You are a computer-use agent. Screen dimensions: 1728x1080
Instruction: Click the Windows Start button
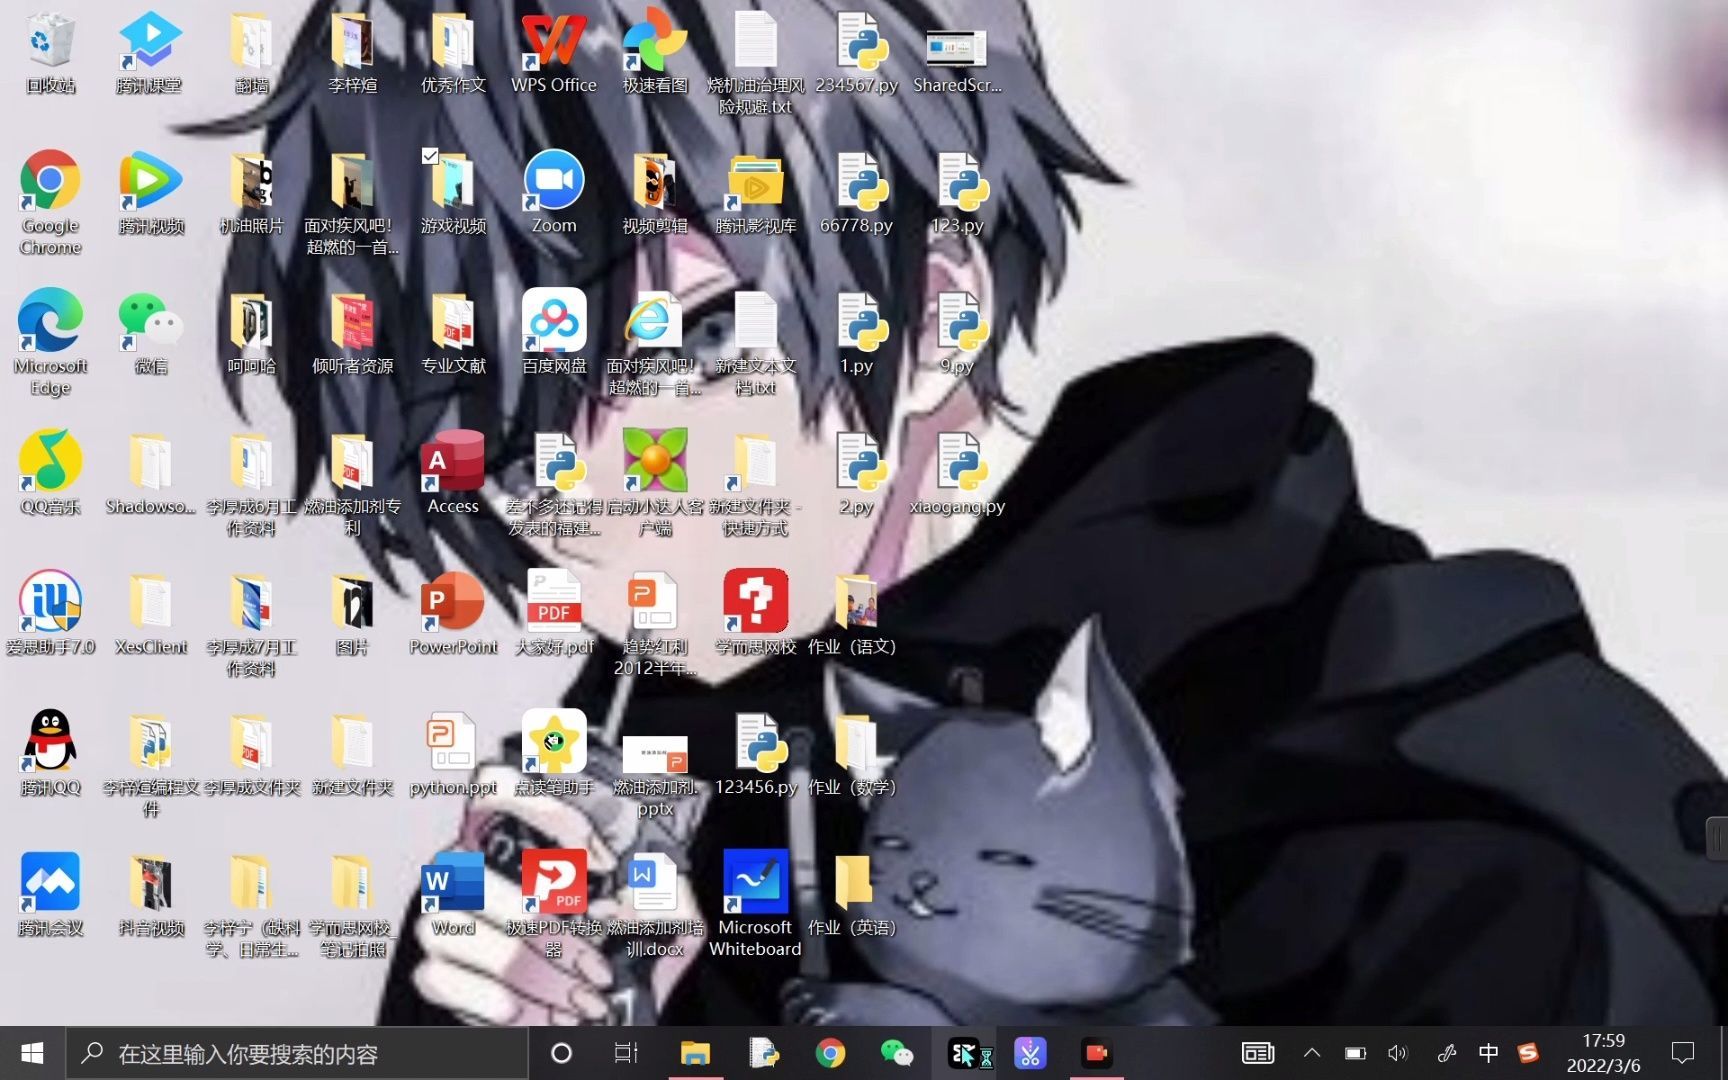[x=32, y=1053]
